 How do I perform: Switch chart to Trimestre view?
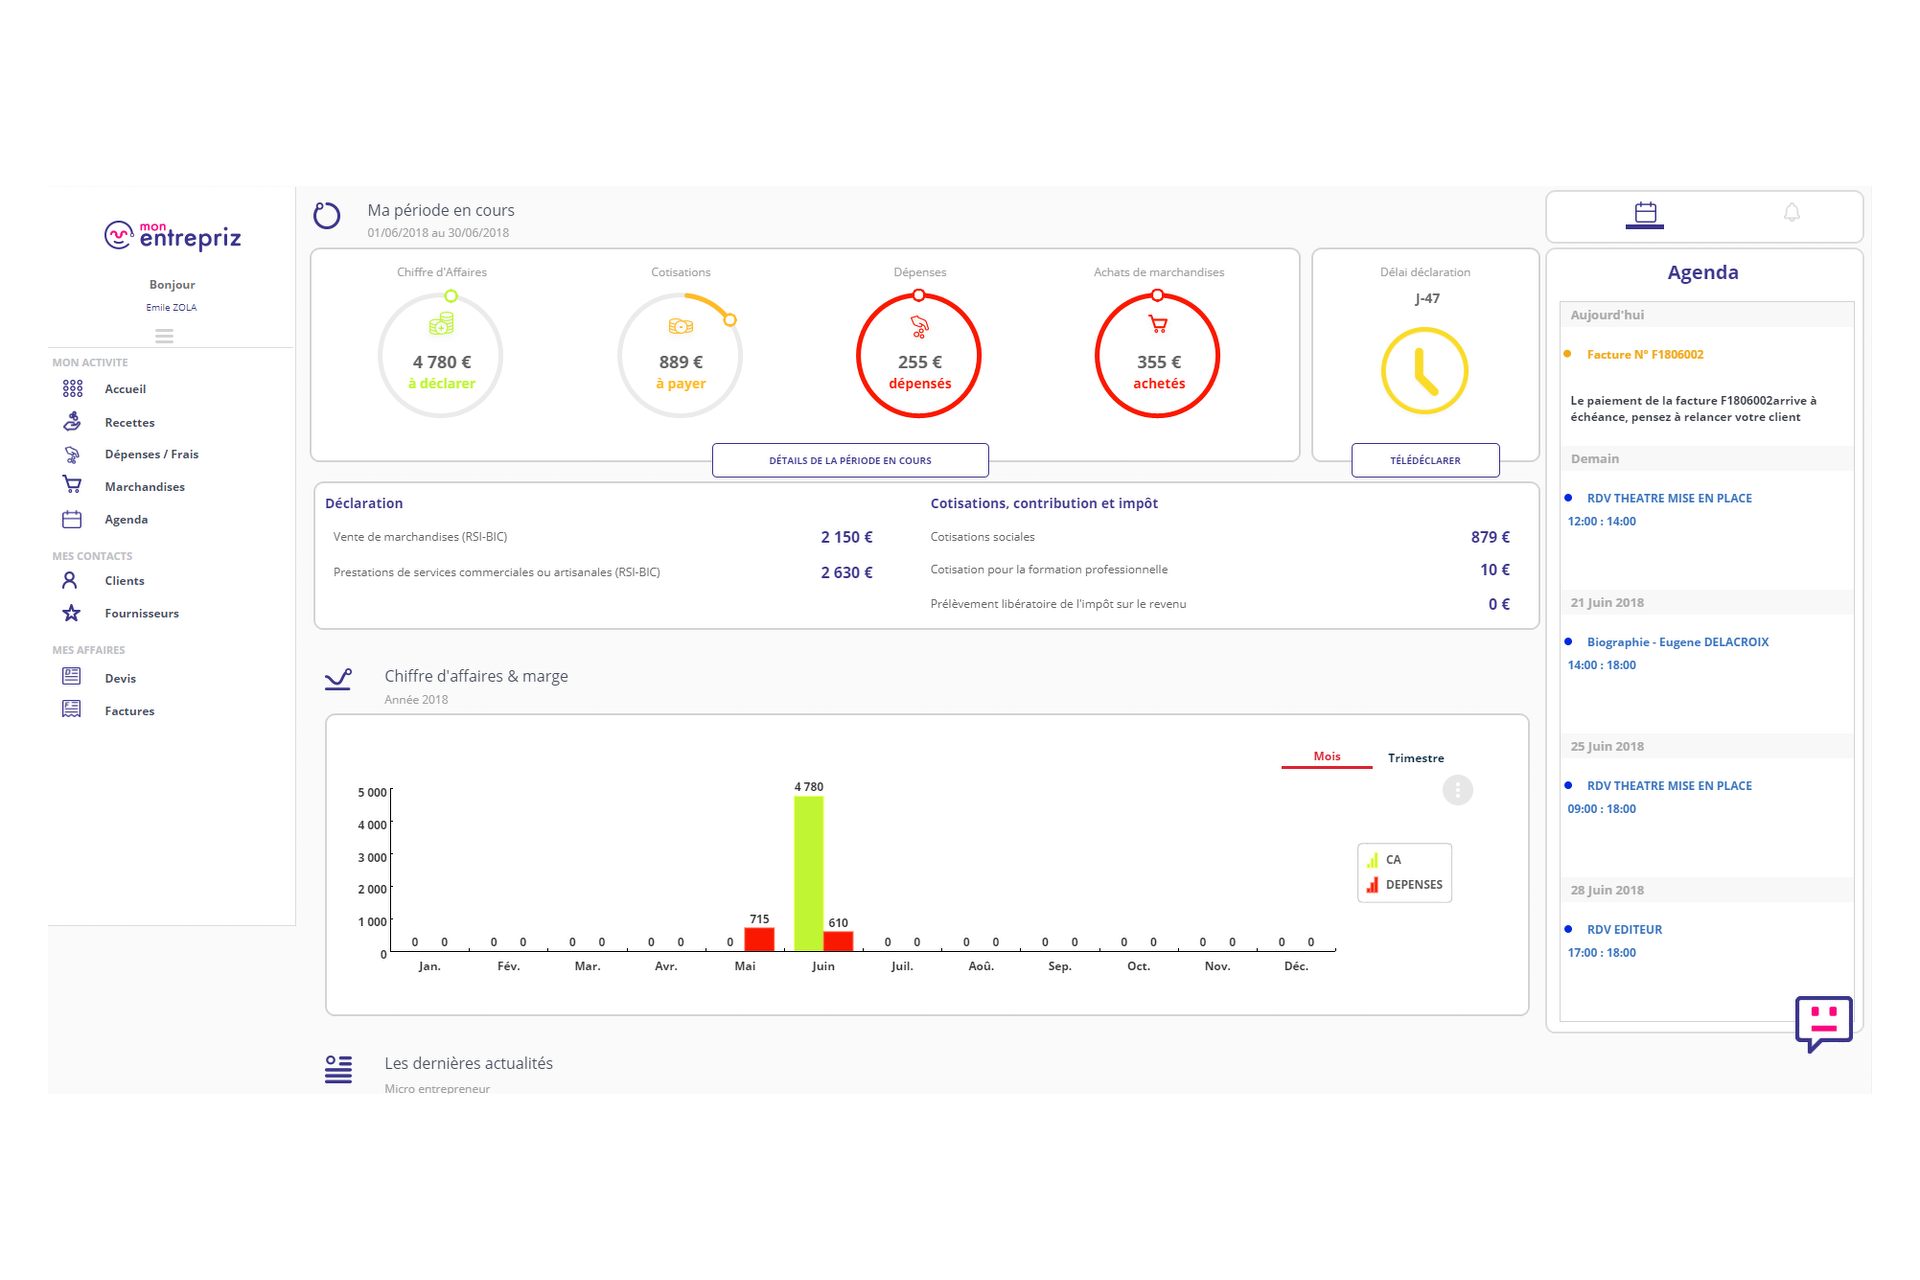tap(1415, 758)
